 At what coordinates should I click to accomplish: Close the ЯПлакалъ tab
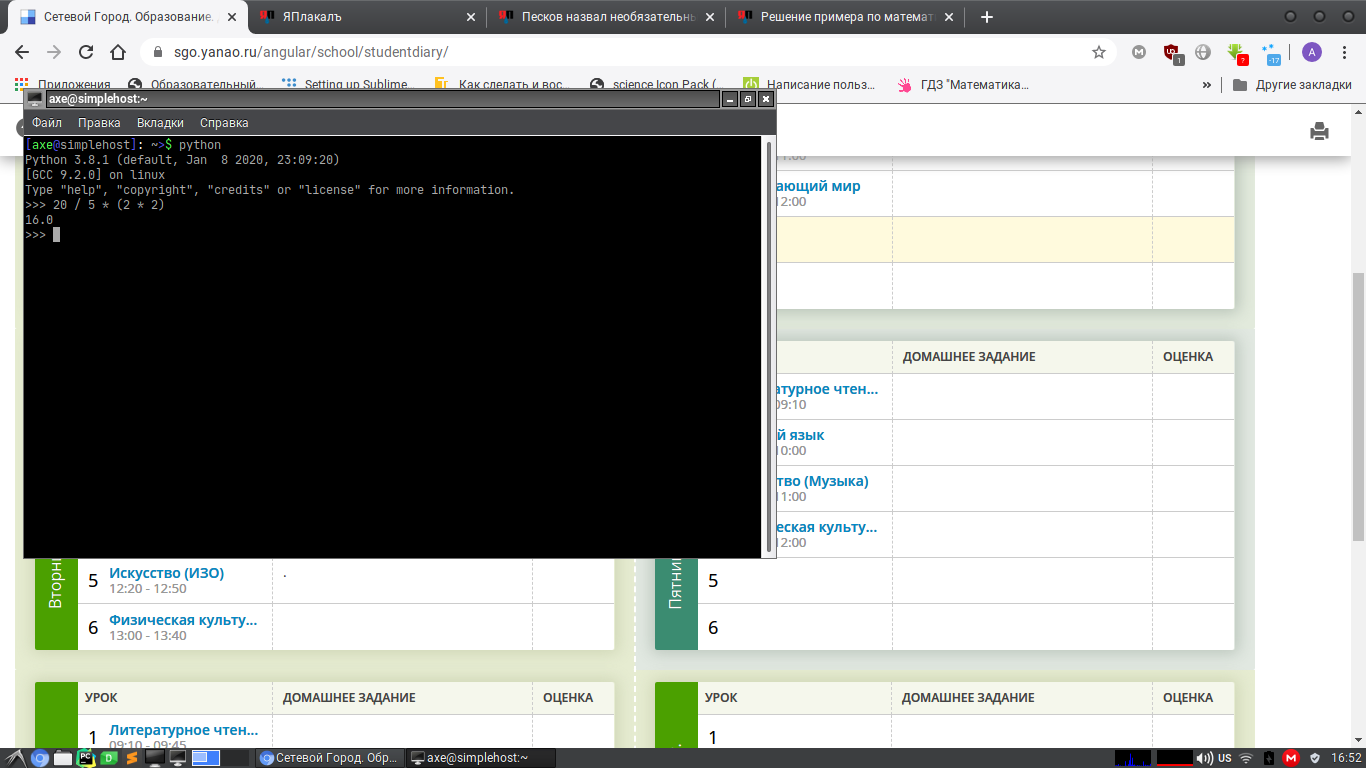(x=471, y=17)
